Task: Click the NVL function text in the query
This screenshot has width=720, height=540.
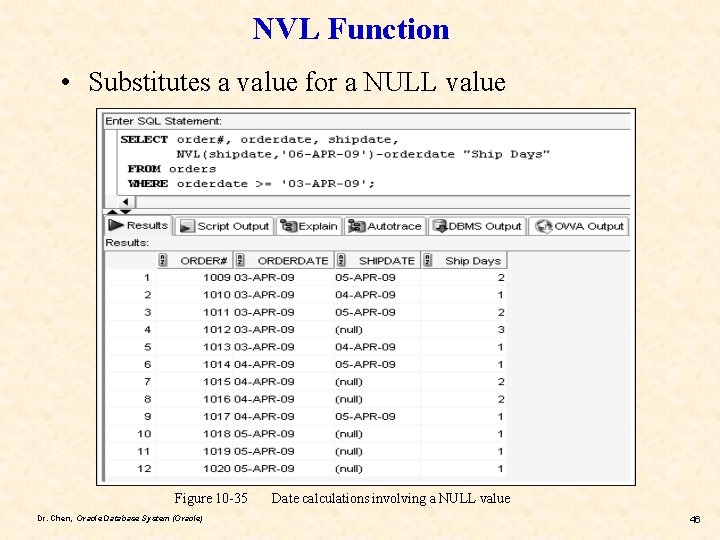Action: 188,154
